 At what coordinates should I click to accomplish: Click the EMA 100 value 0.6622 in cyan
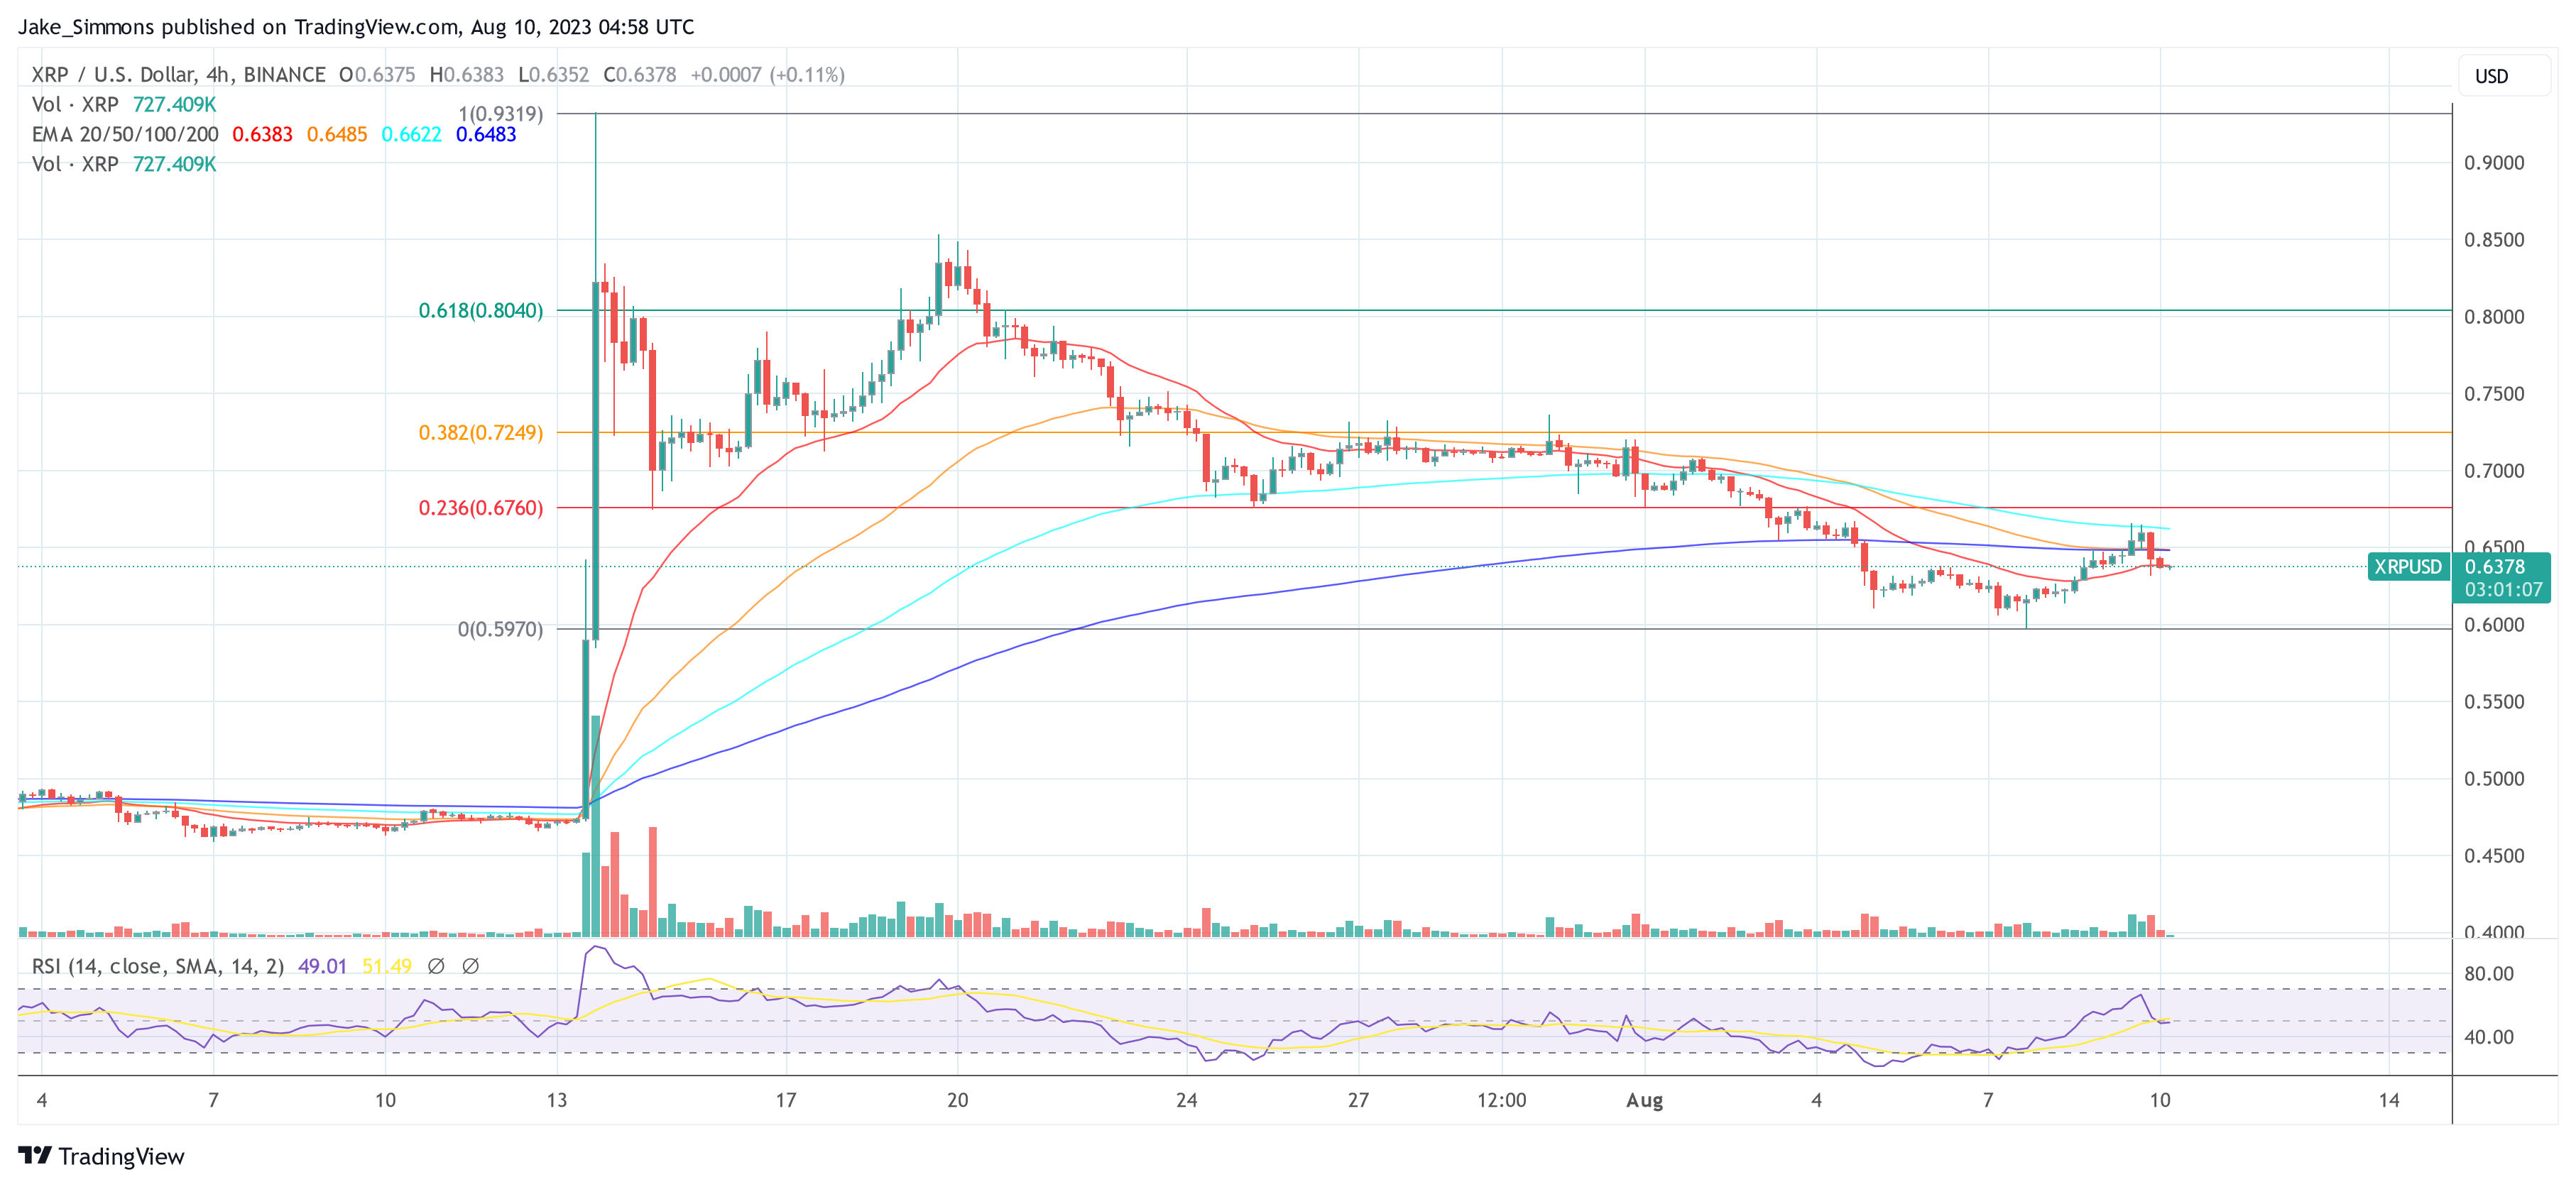(411, 135)
